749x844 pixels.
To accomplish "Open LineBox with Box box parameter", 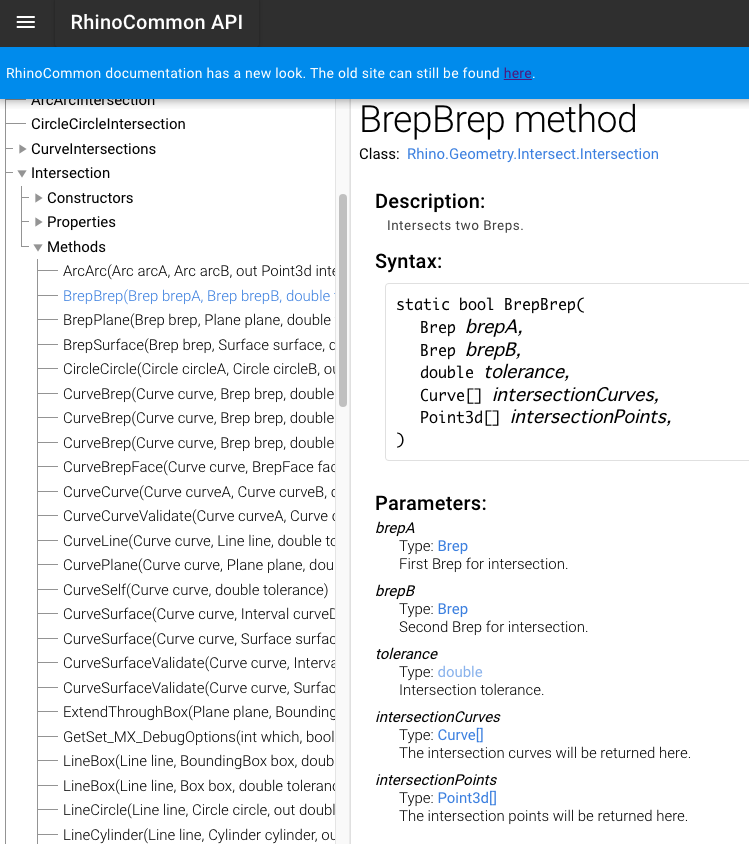I will [x=199, y=786].
